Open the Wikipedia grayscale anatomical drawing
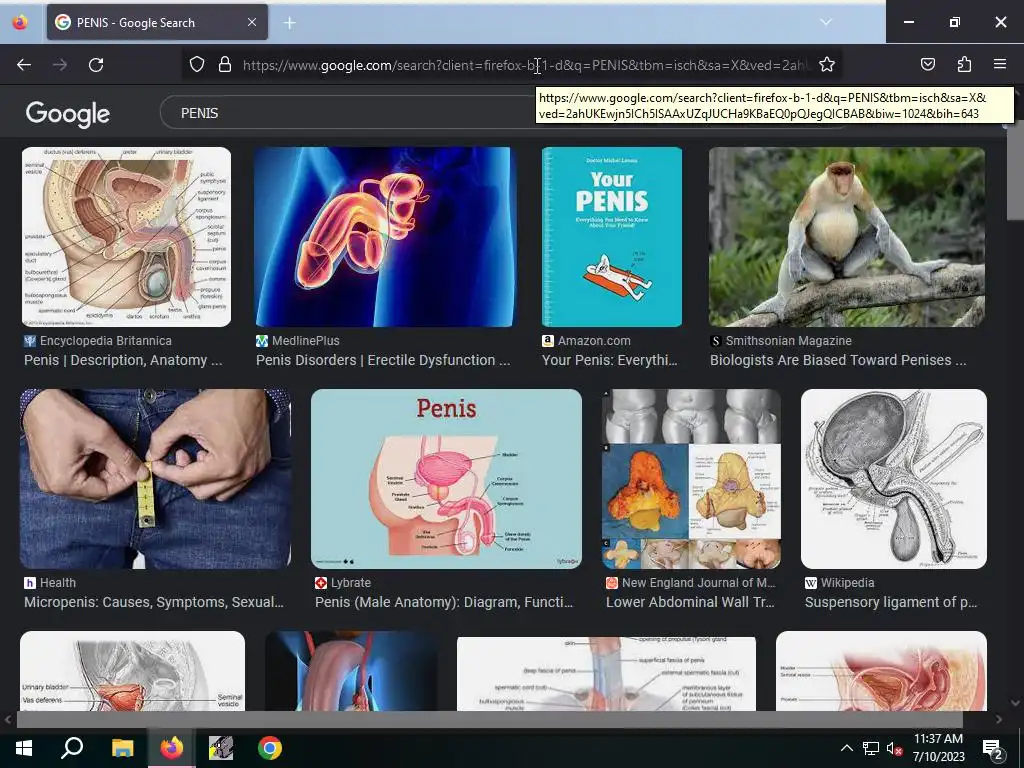 click(x=894, y=479)
